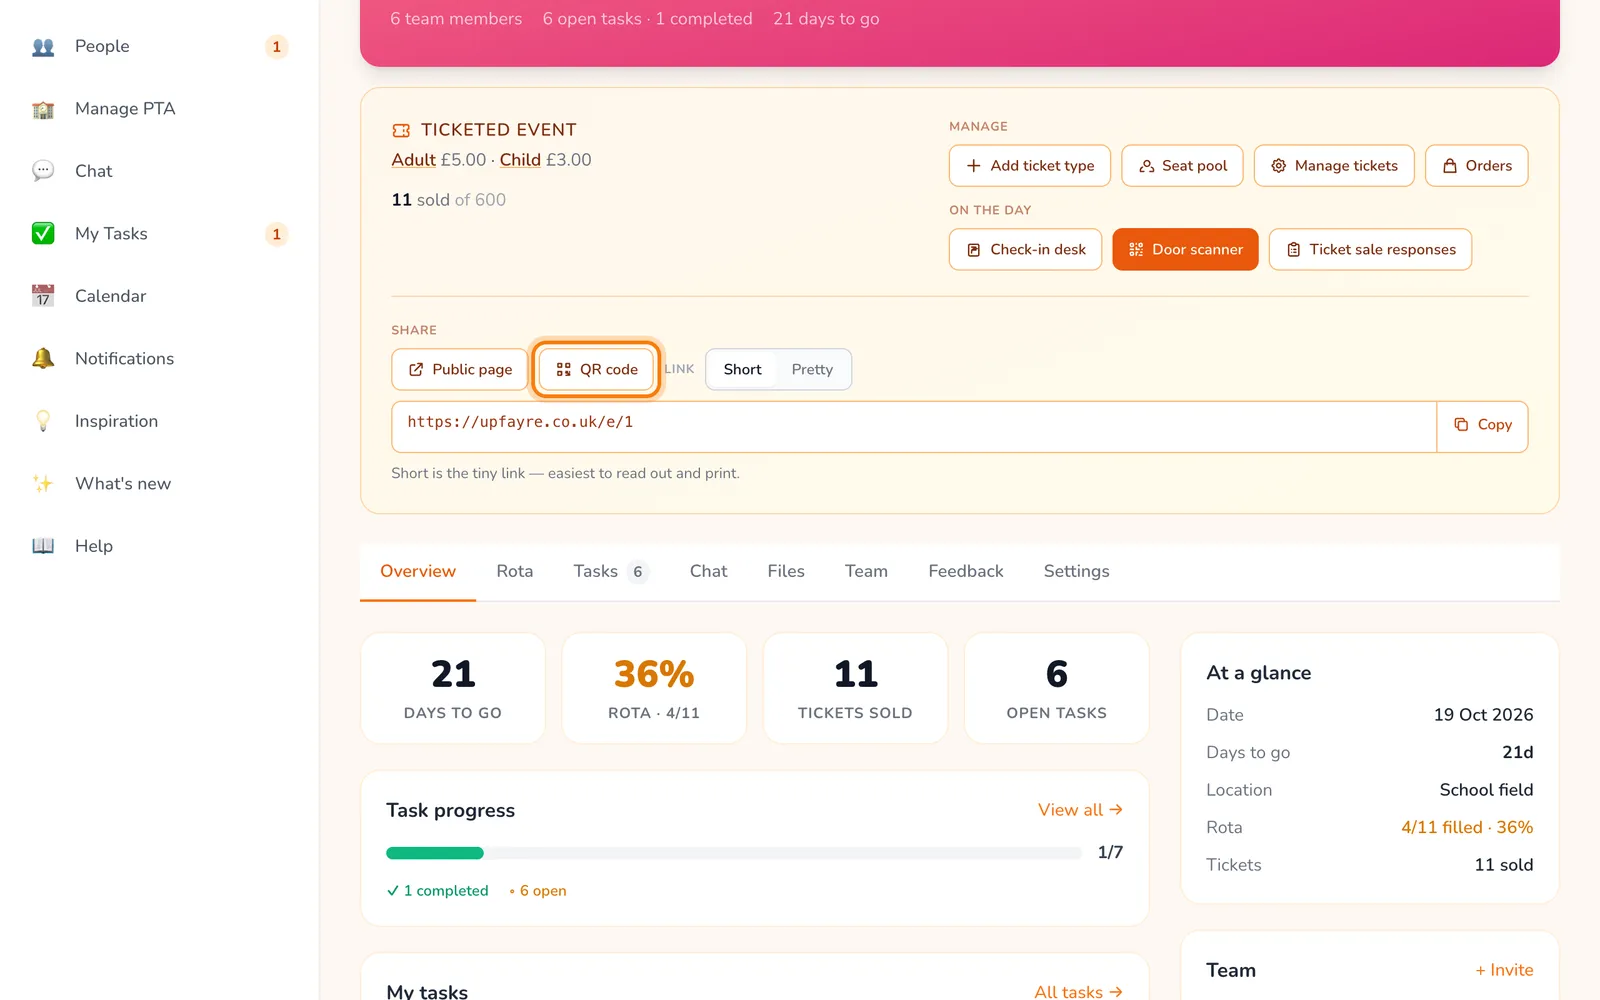This screenshot has width=1600, height=1000.
Task: Click the 21 Days to go card
Action: (453, 688)
